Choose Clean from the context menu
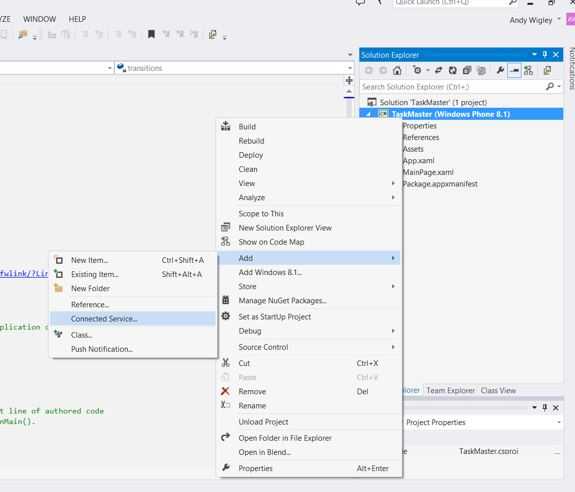575x492 pixels. point(310,169)
